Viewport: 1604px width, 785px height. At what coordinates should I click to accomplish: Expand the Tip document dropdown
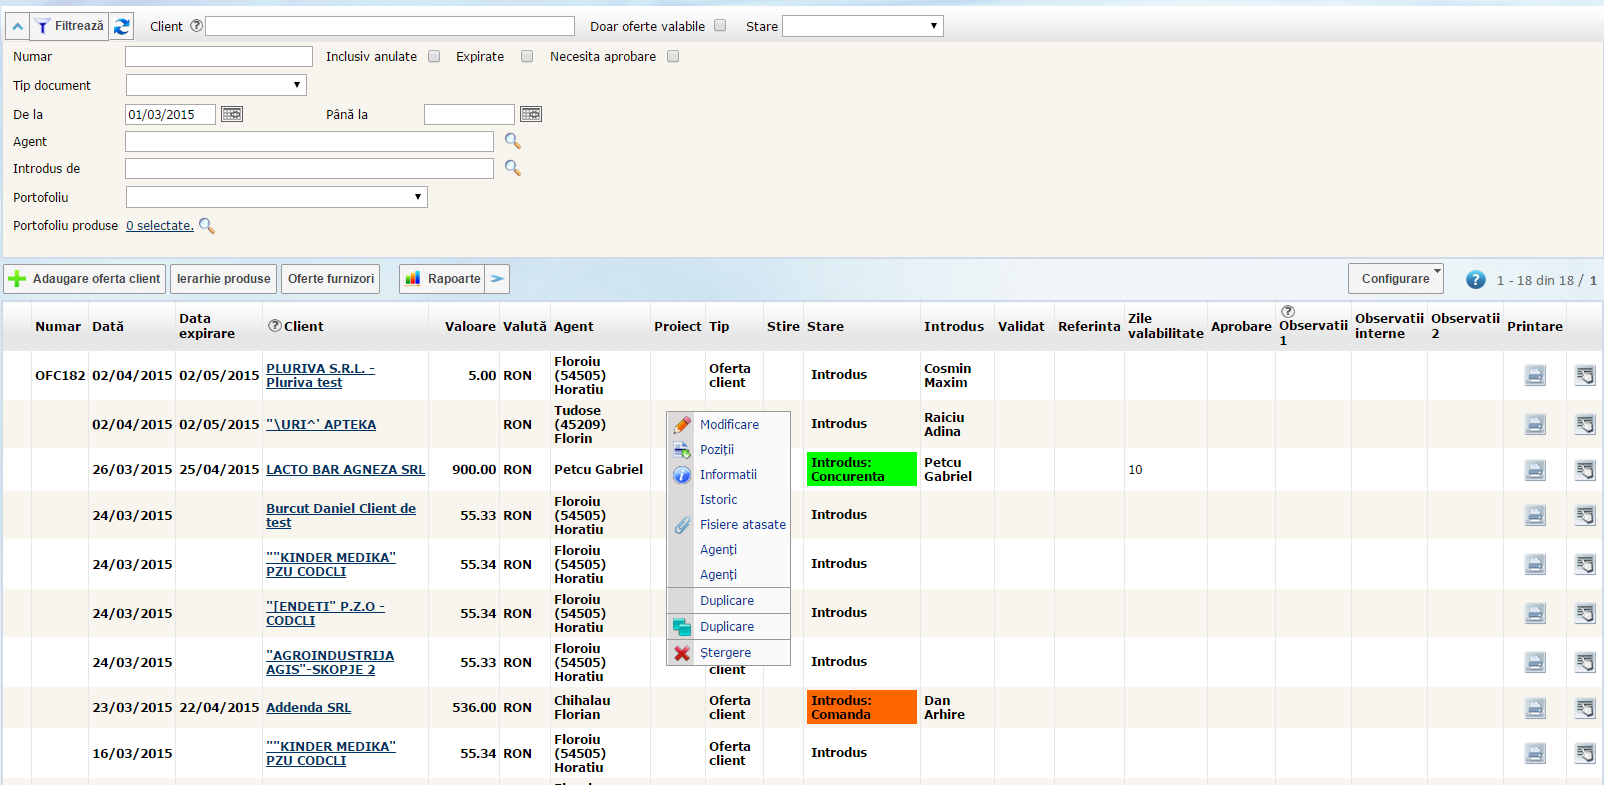tap(216, 86)
